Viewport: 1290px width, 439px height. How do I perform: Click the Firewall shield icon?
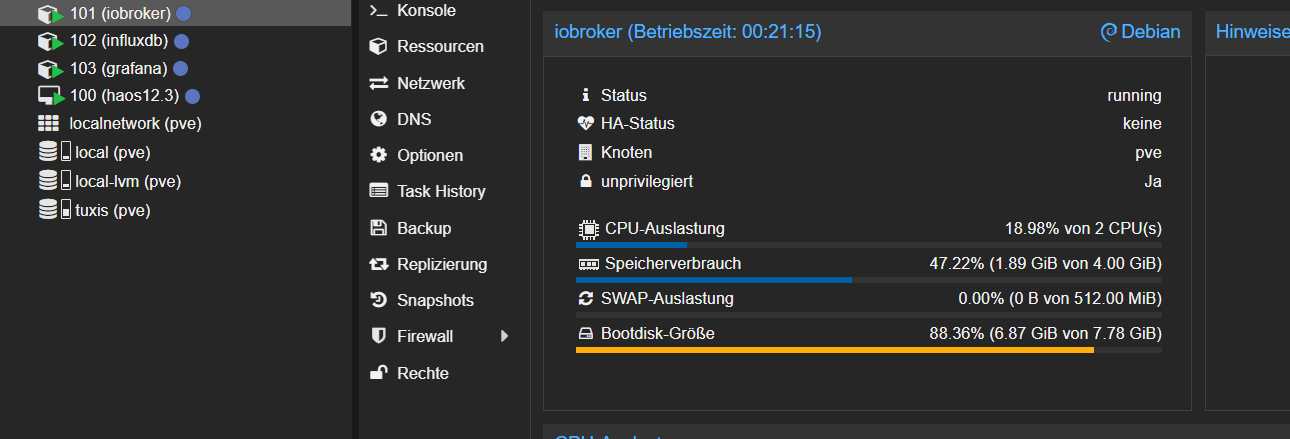point(378,336)
